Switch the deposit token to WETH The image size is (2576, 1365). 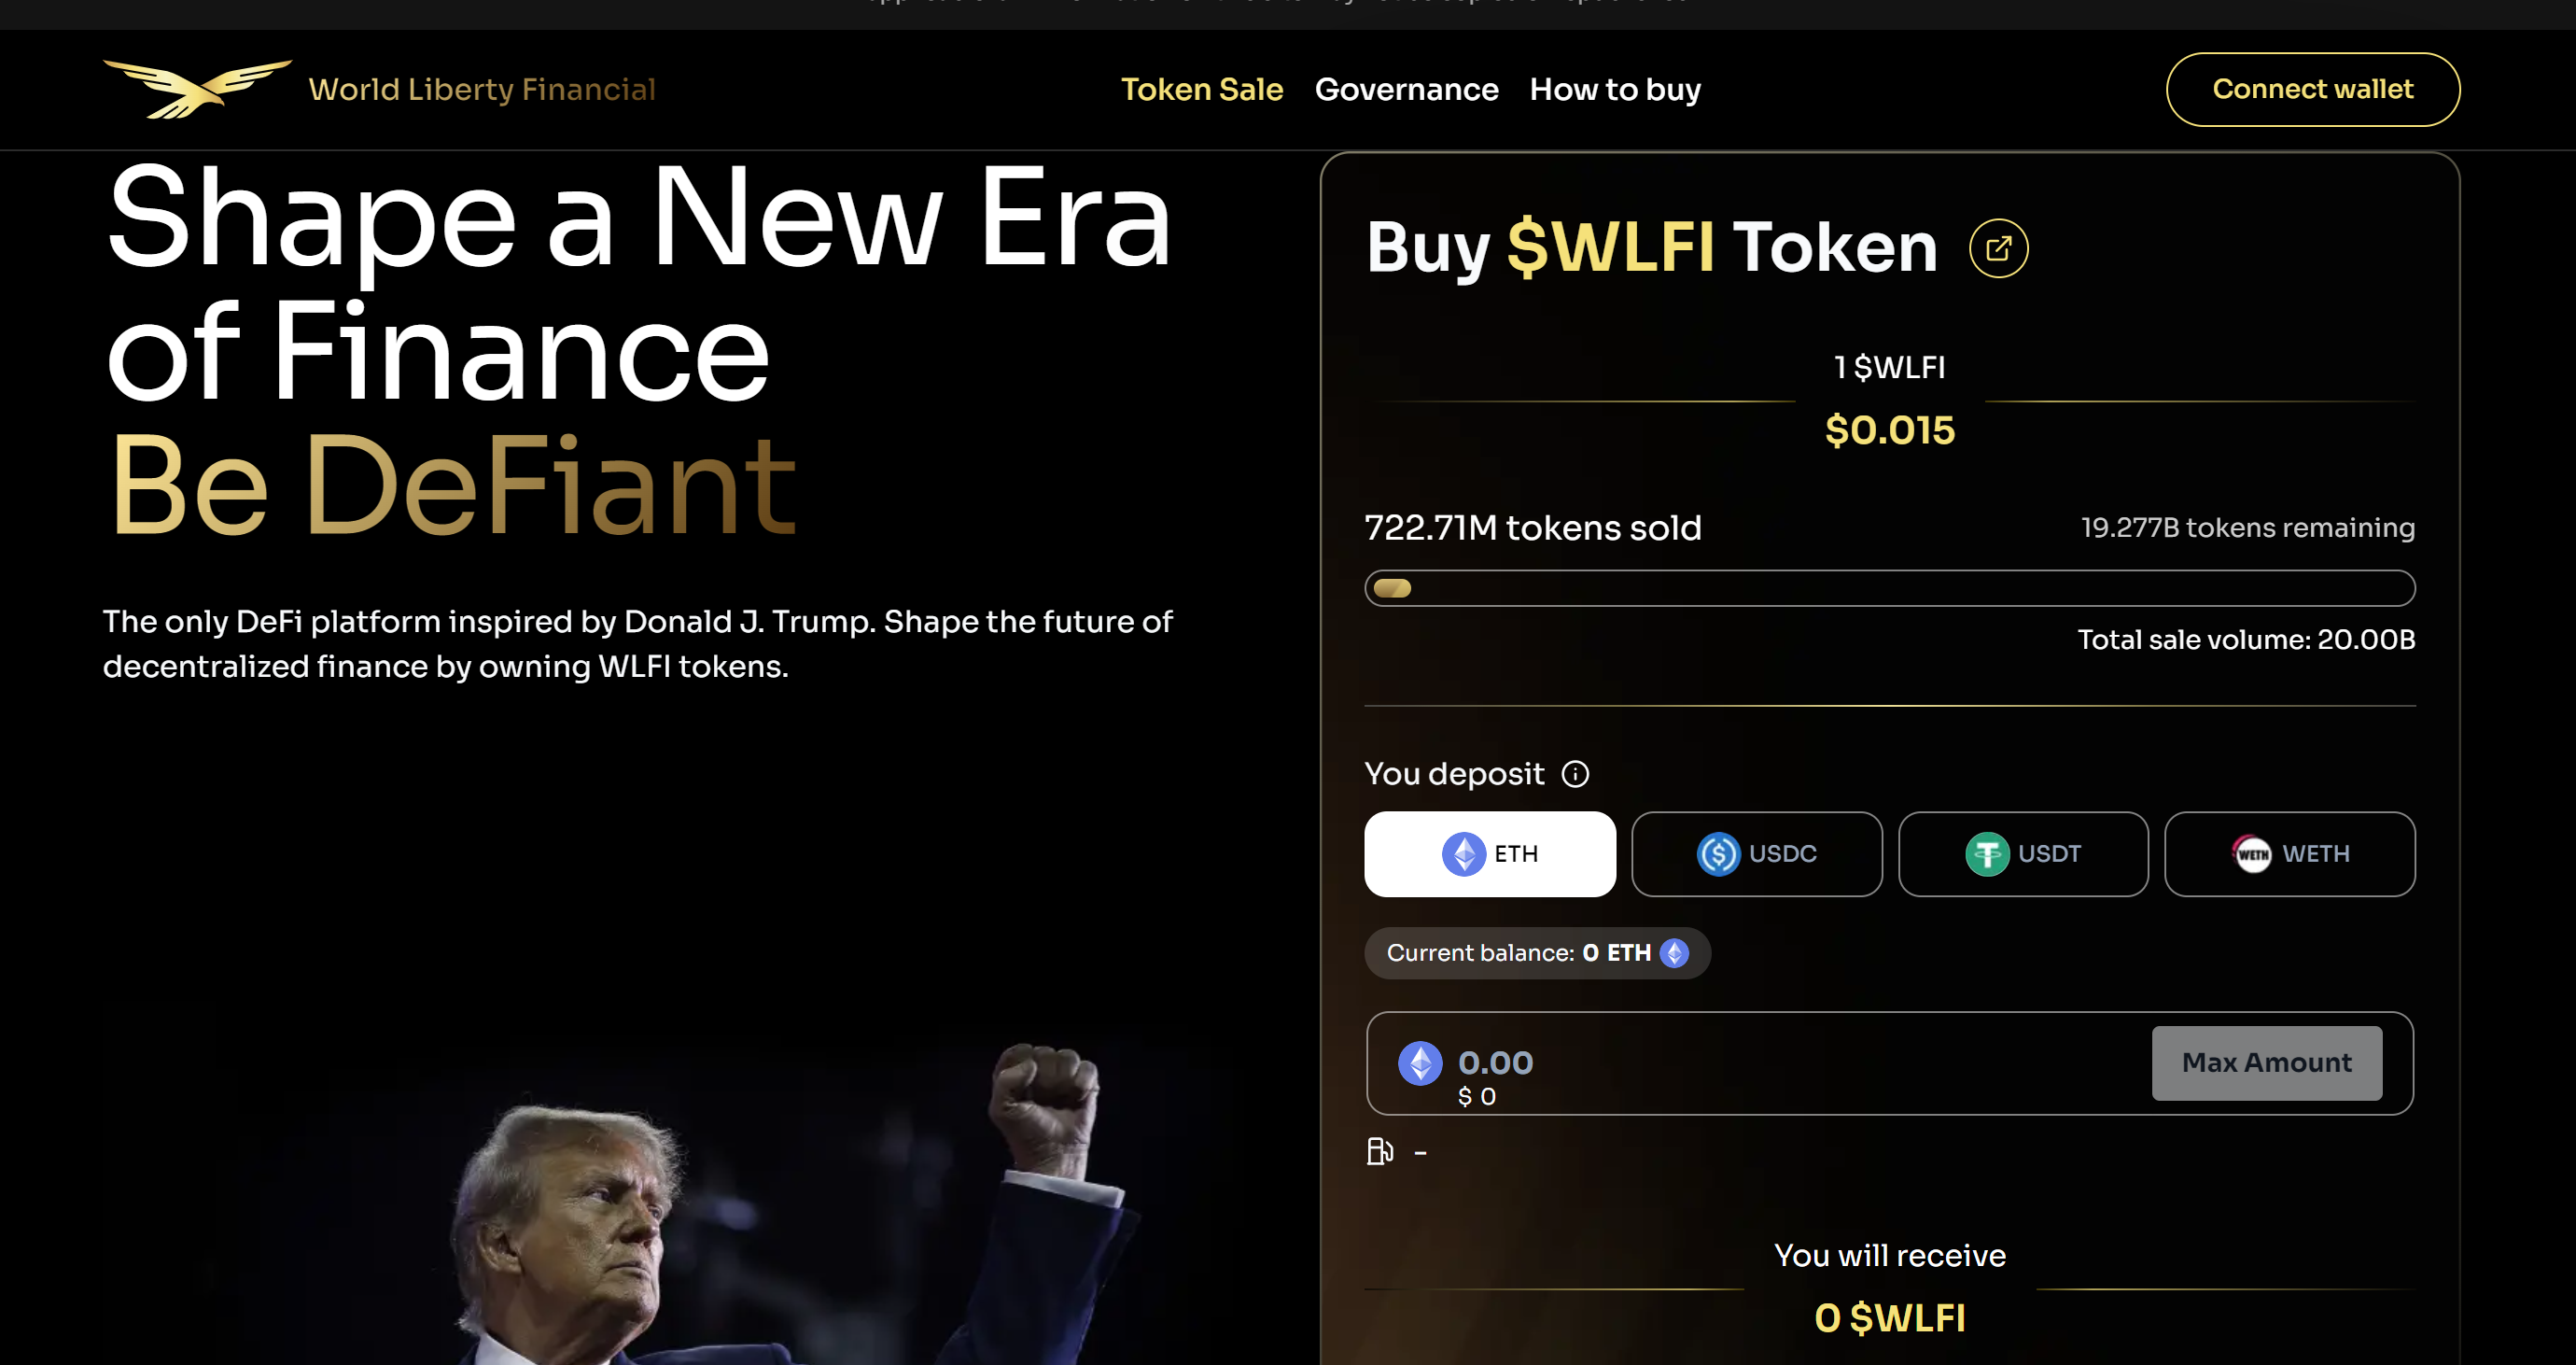(x=2289, y=854)
